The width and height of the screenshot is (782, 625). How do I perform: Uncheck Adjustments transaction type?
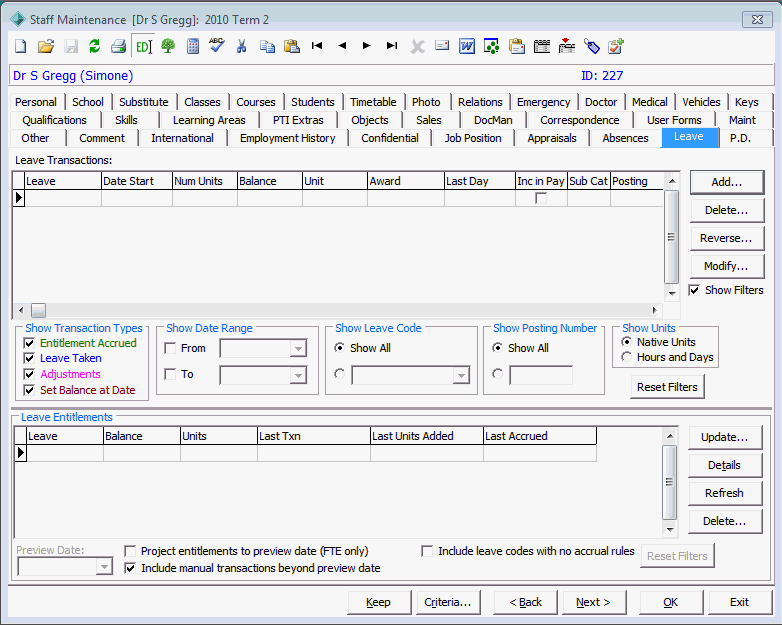point(29,374)
